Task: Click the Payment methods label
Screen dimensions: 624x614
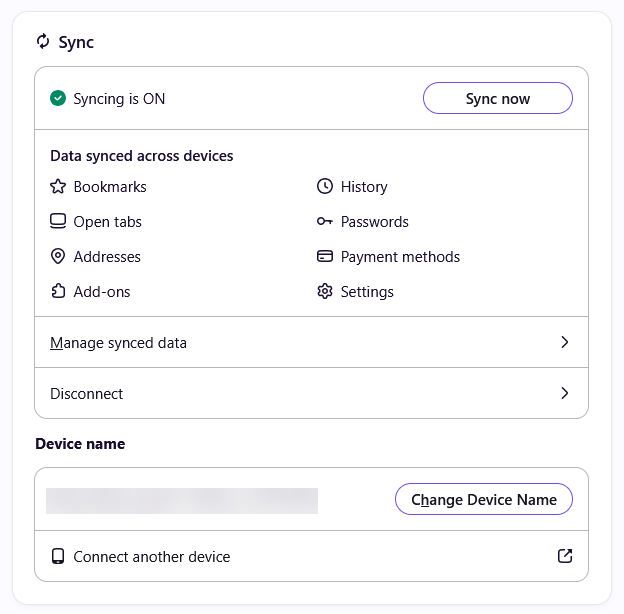Action: (400, 257)
